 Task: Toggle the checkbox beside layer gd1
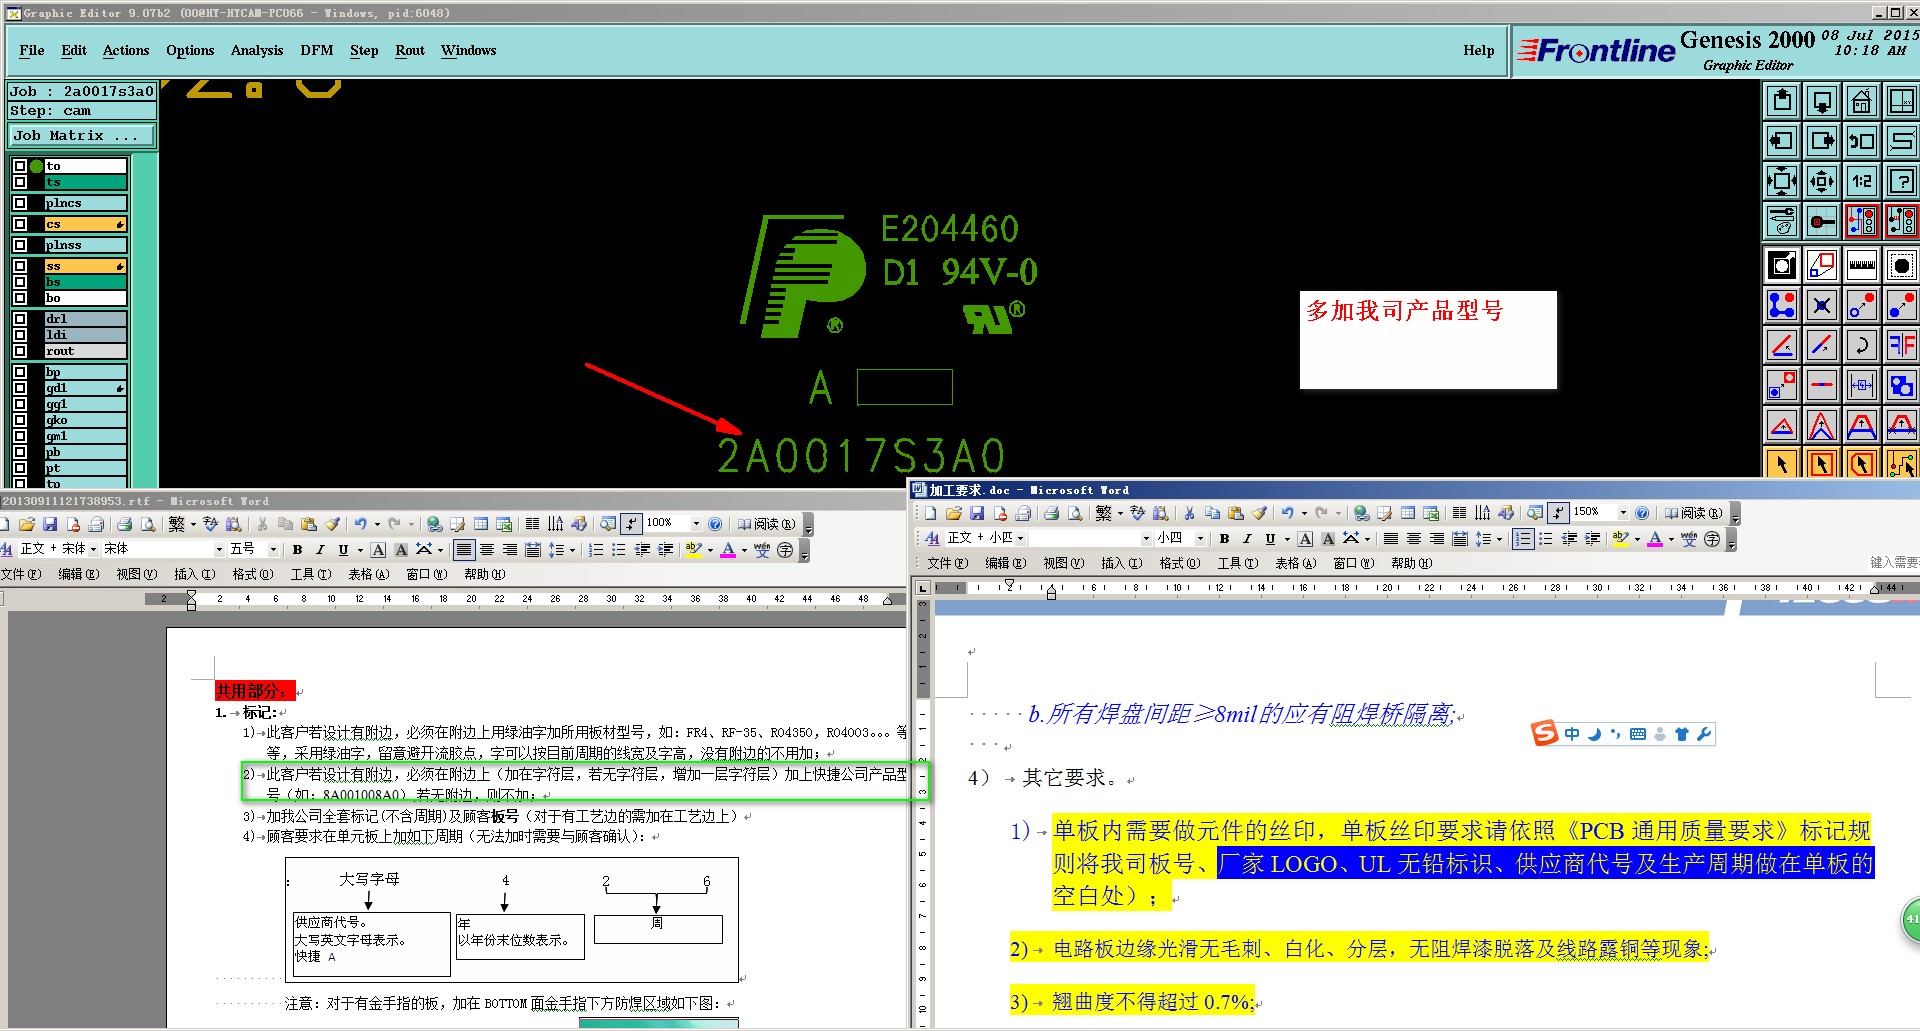[x=20, y=388]
